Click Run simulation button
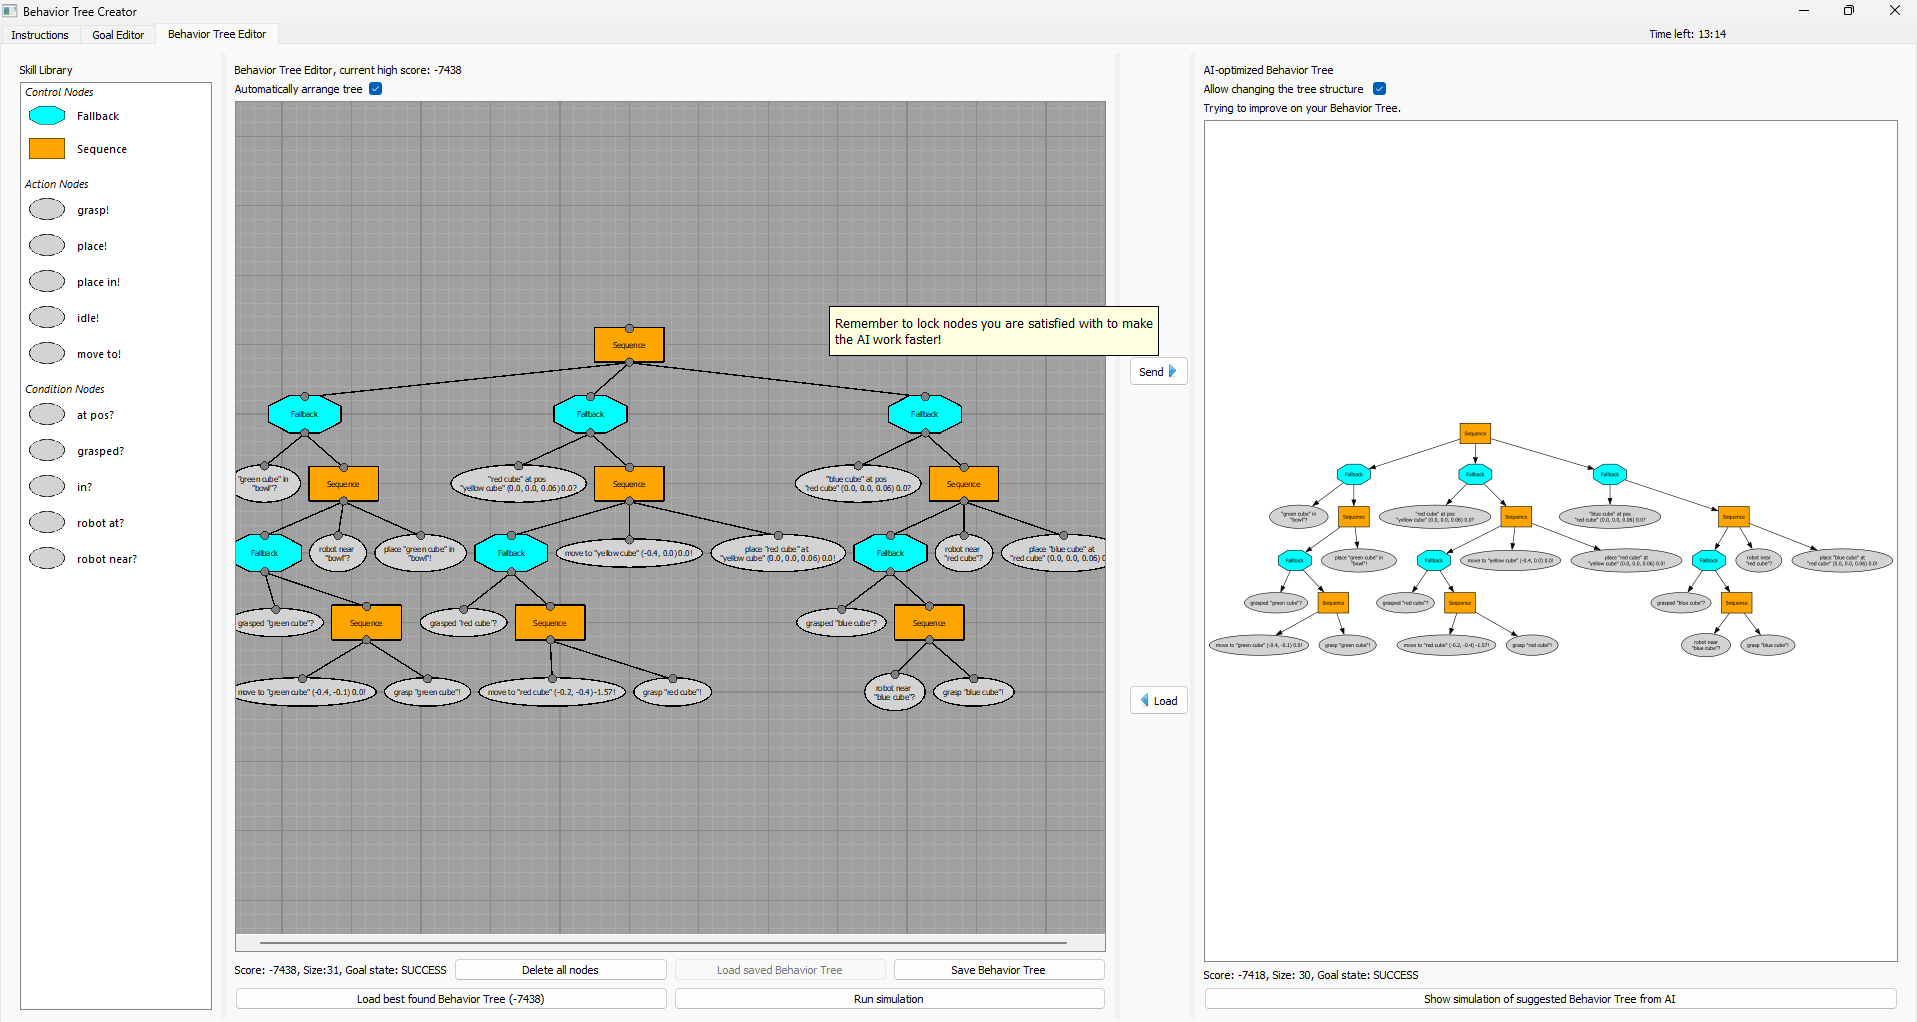The width and height of the screenshot is (1917, 1022). pyautogui.click(x=889, y=999)
